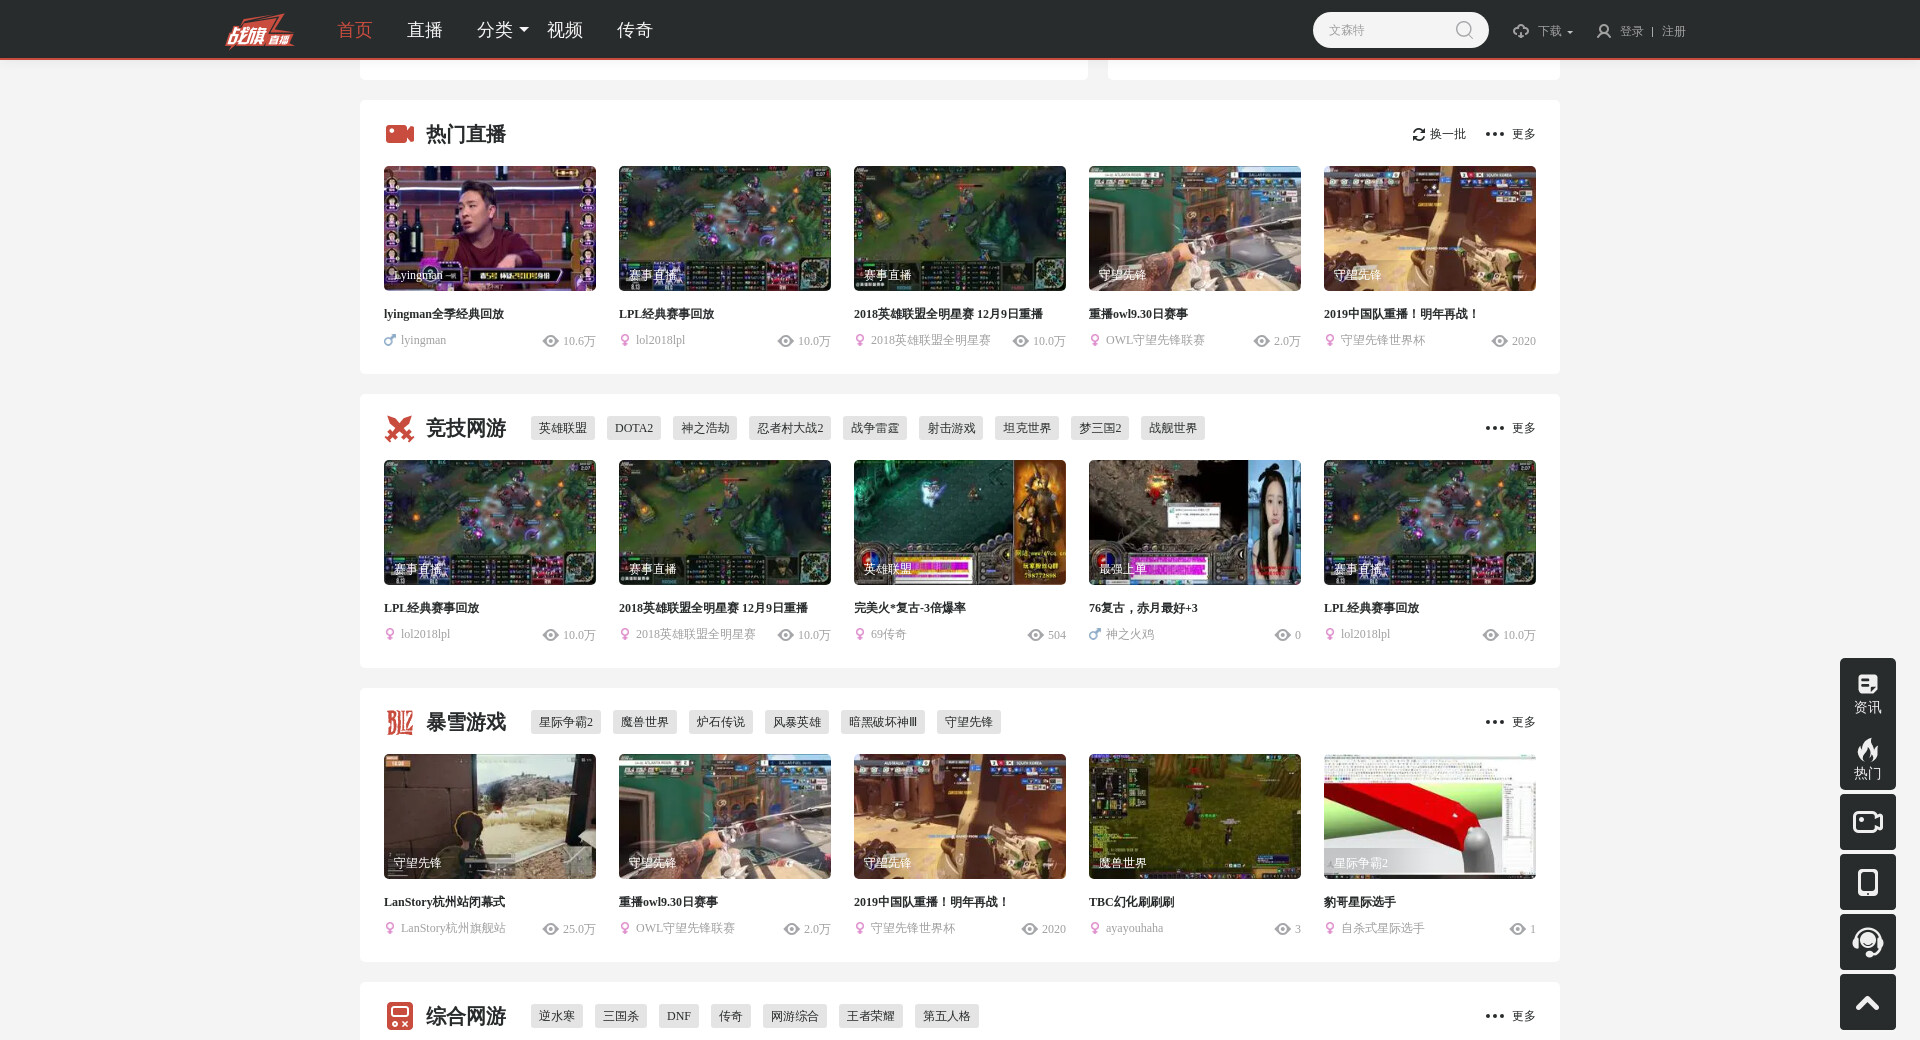This screenshot has height=1040, width=1920.
Task: Open the 直播 live menu item
Action: click(x=425, y=30)
